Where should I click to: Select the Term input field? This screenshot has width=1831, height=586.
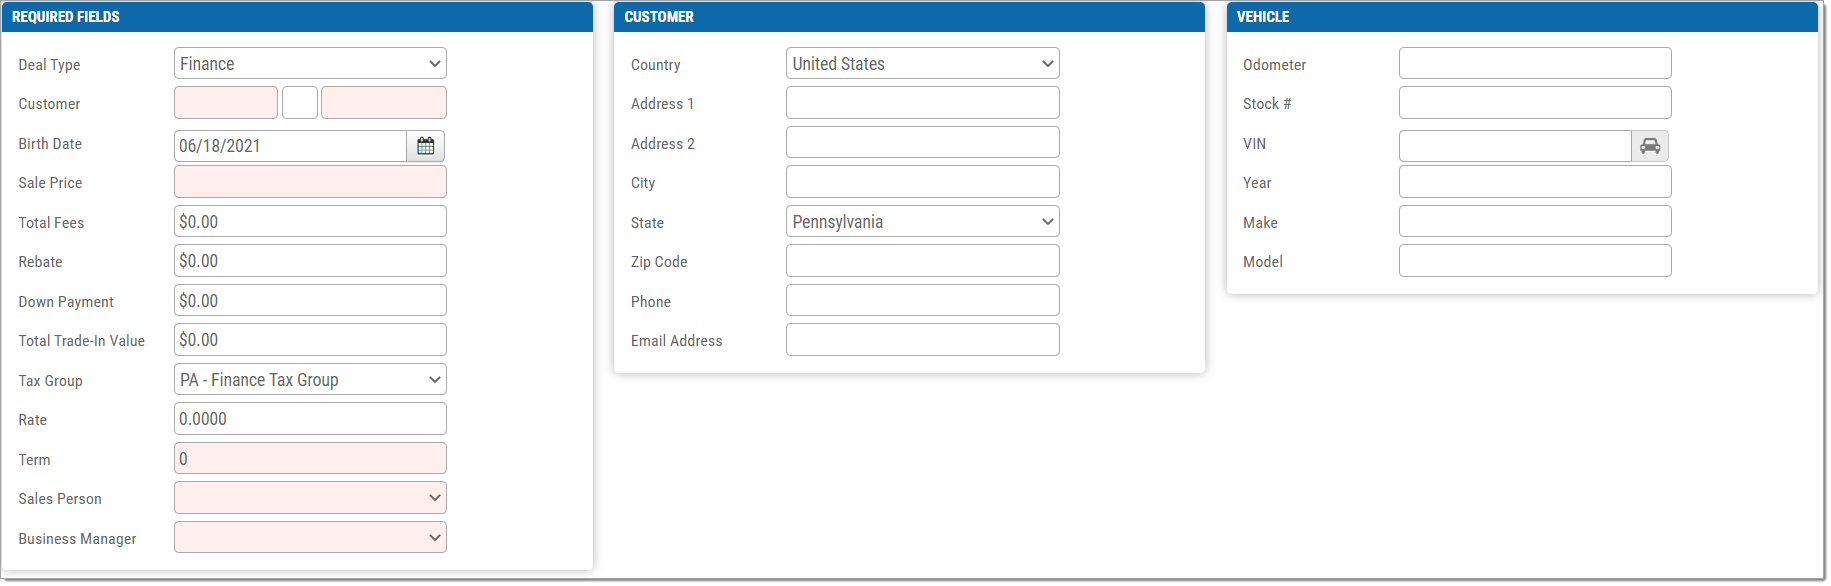(310, 458)
